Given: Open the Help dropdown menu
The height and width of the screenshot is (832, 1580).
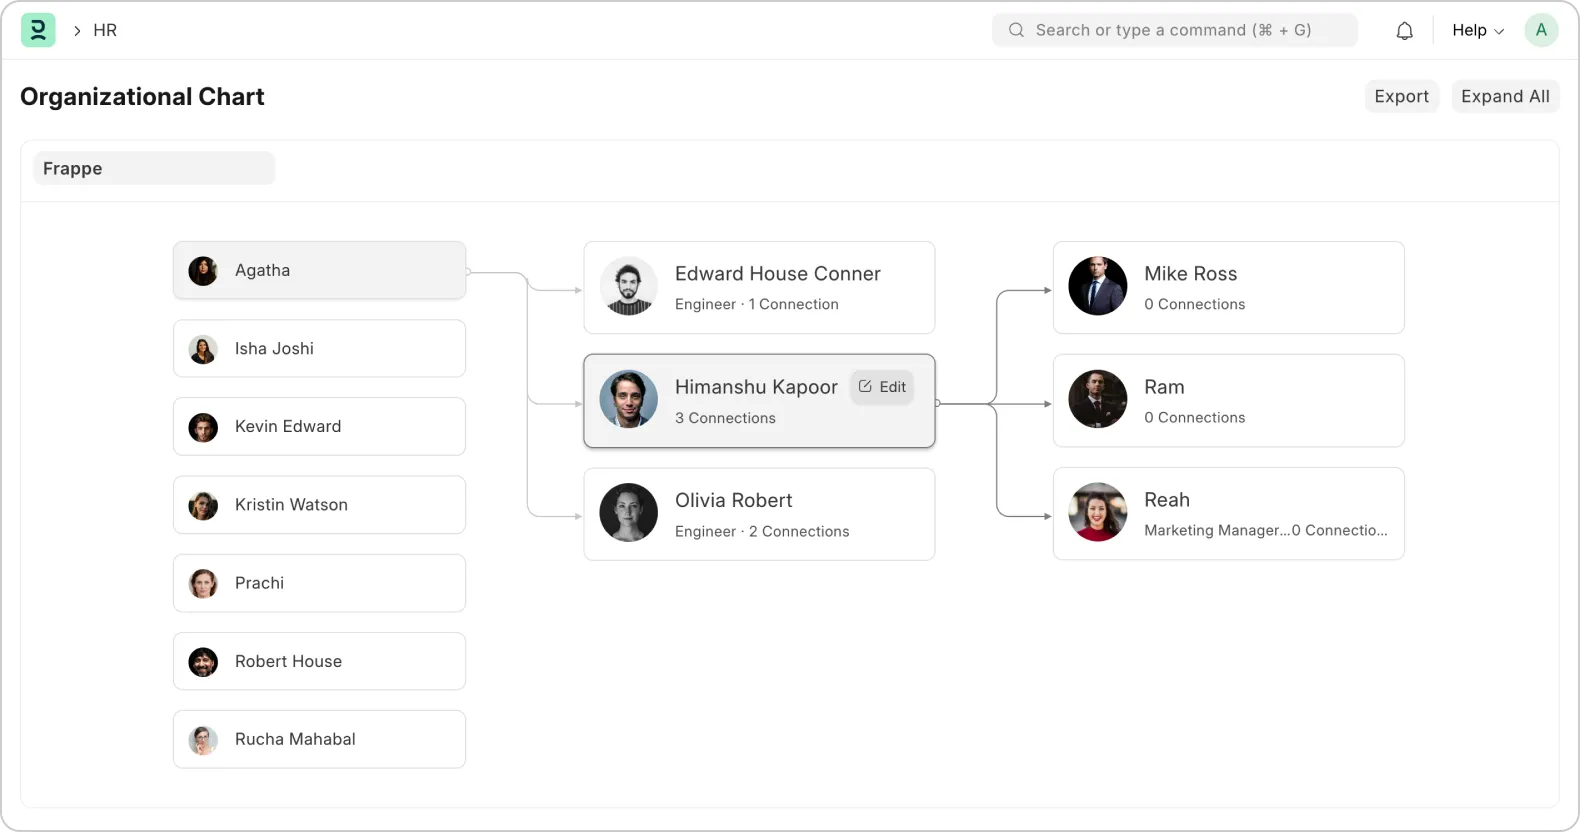Looking at the screenshot, I should pyautogui.click(x=1477, y=30).
